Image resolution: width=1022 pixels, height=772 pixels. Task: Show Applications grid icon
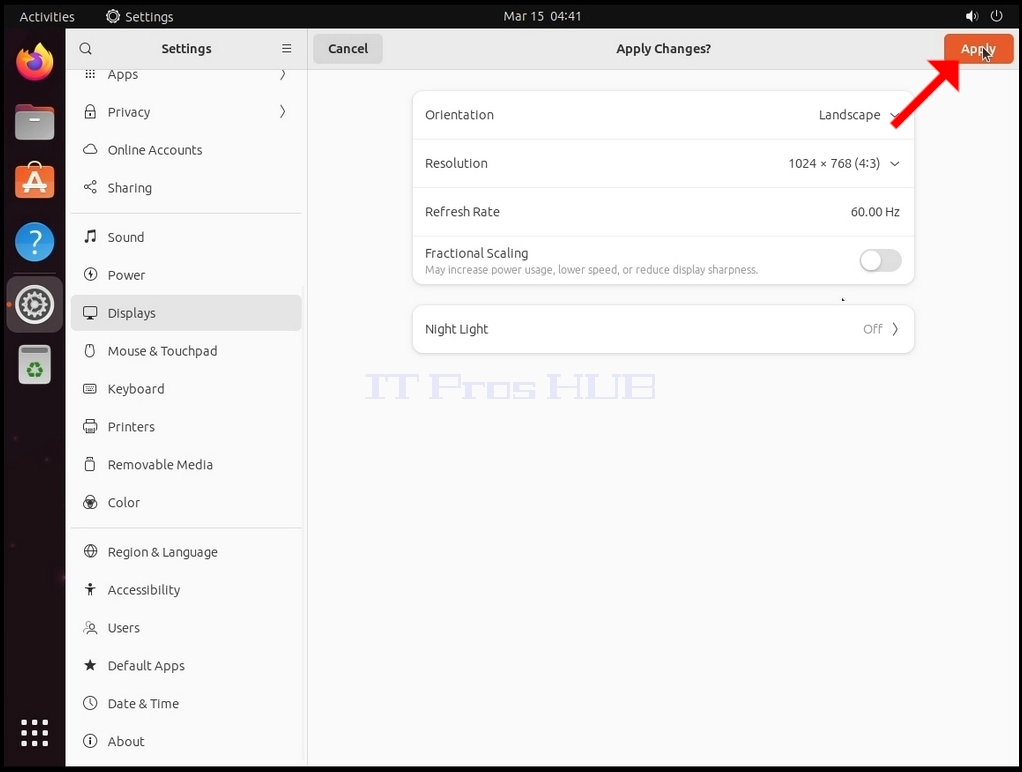tap(35, 733)
